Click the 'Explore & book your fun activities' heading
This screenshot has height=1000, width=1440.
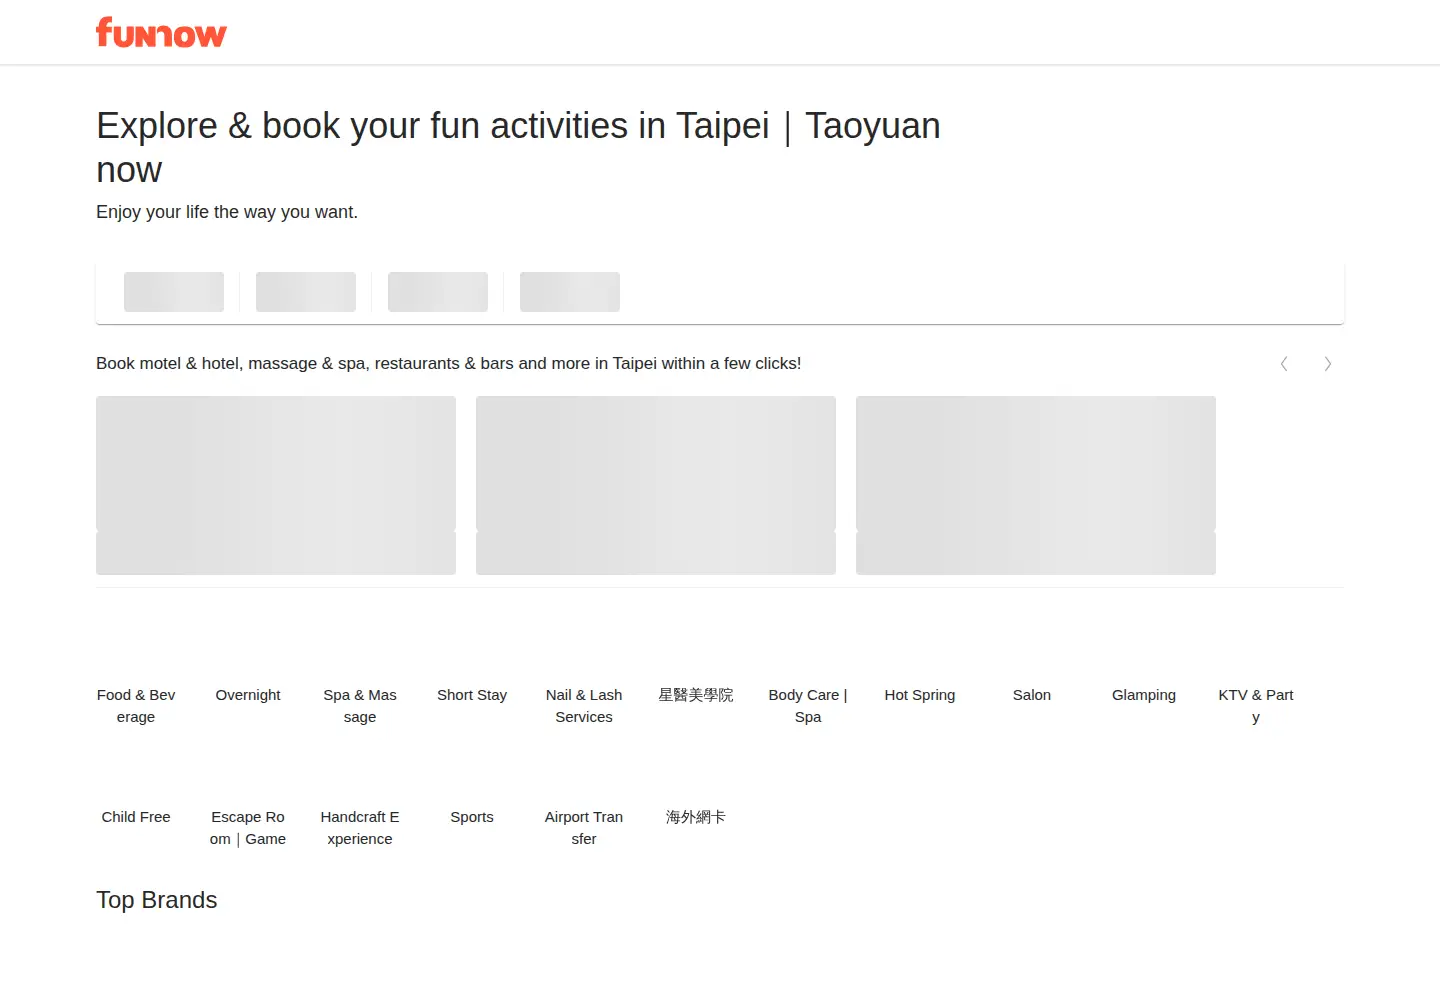pos(518,147)
